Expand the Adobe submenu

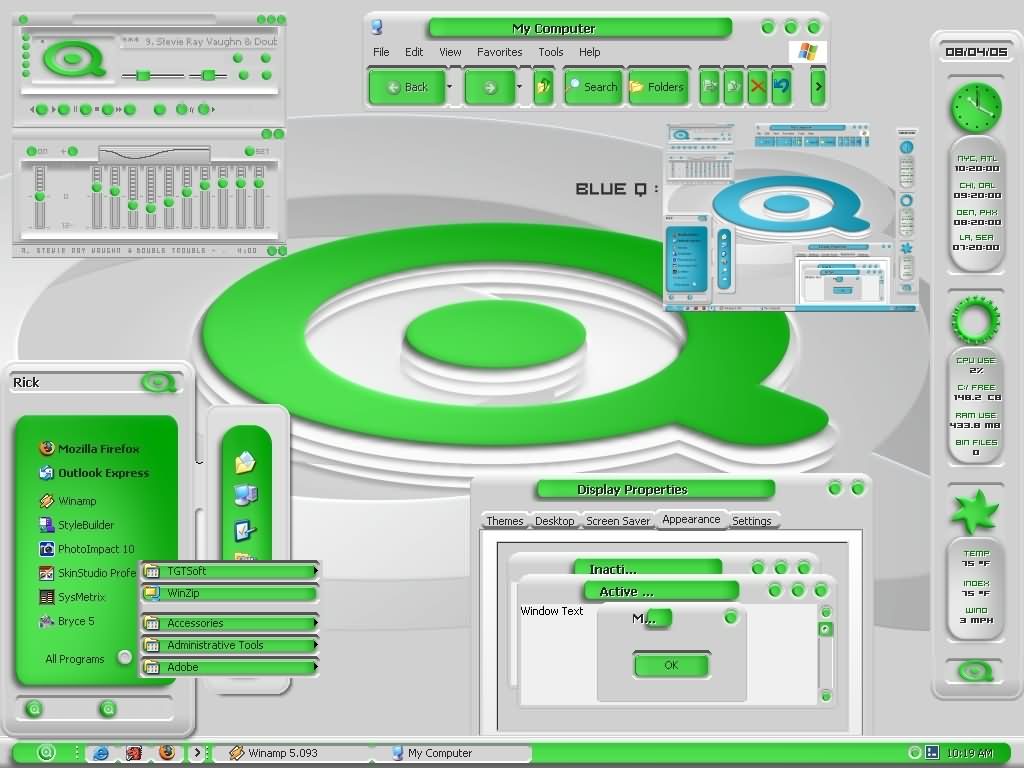click(230, 667)
